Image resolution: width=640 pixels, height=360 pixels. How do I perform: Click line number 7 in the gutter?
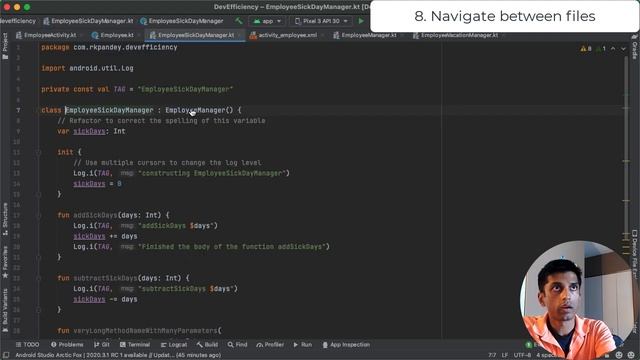(18, 110)
